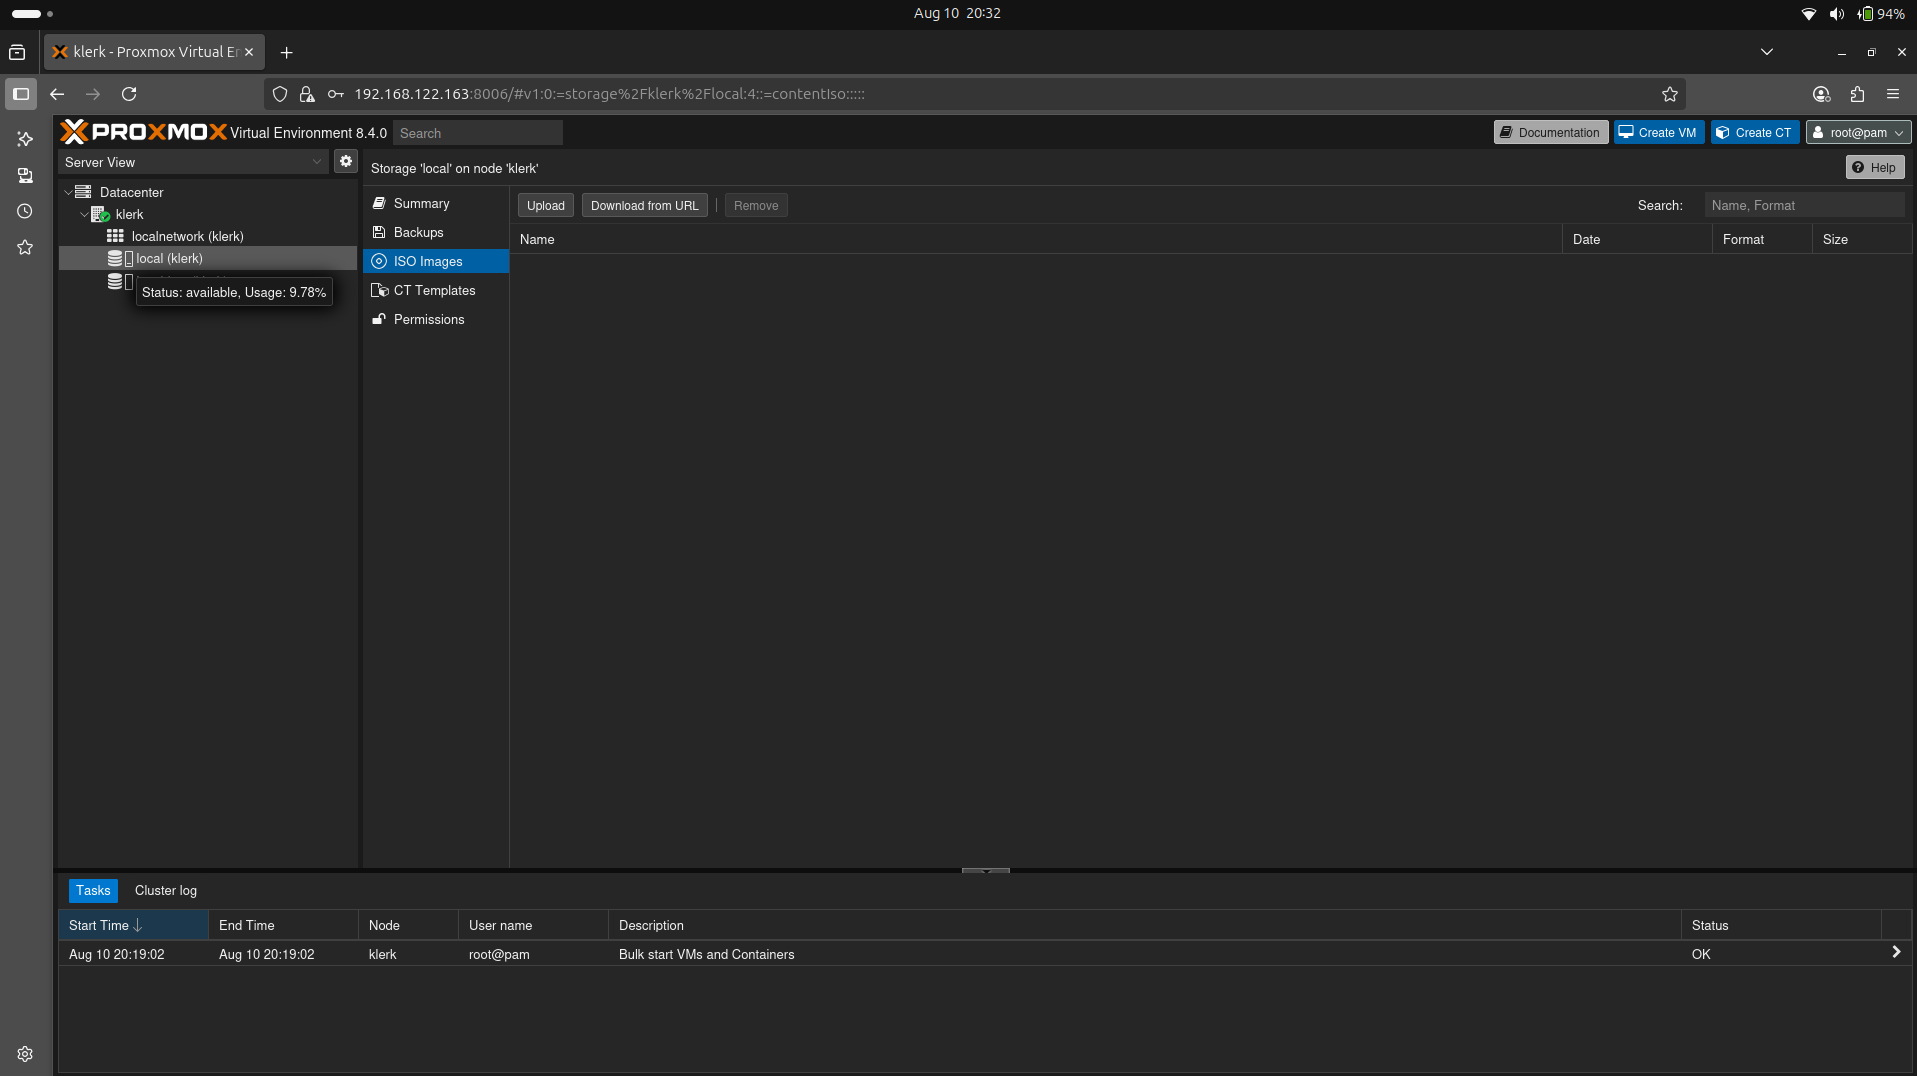Click the tracking protection shield in address bar

[x=280, y=93]
